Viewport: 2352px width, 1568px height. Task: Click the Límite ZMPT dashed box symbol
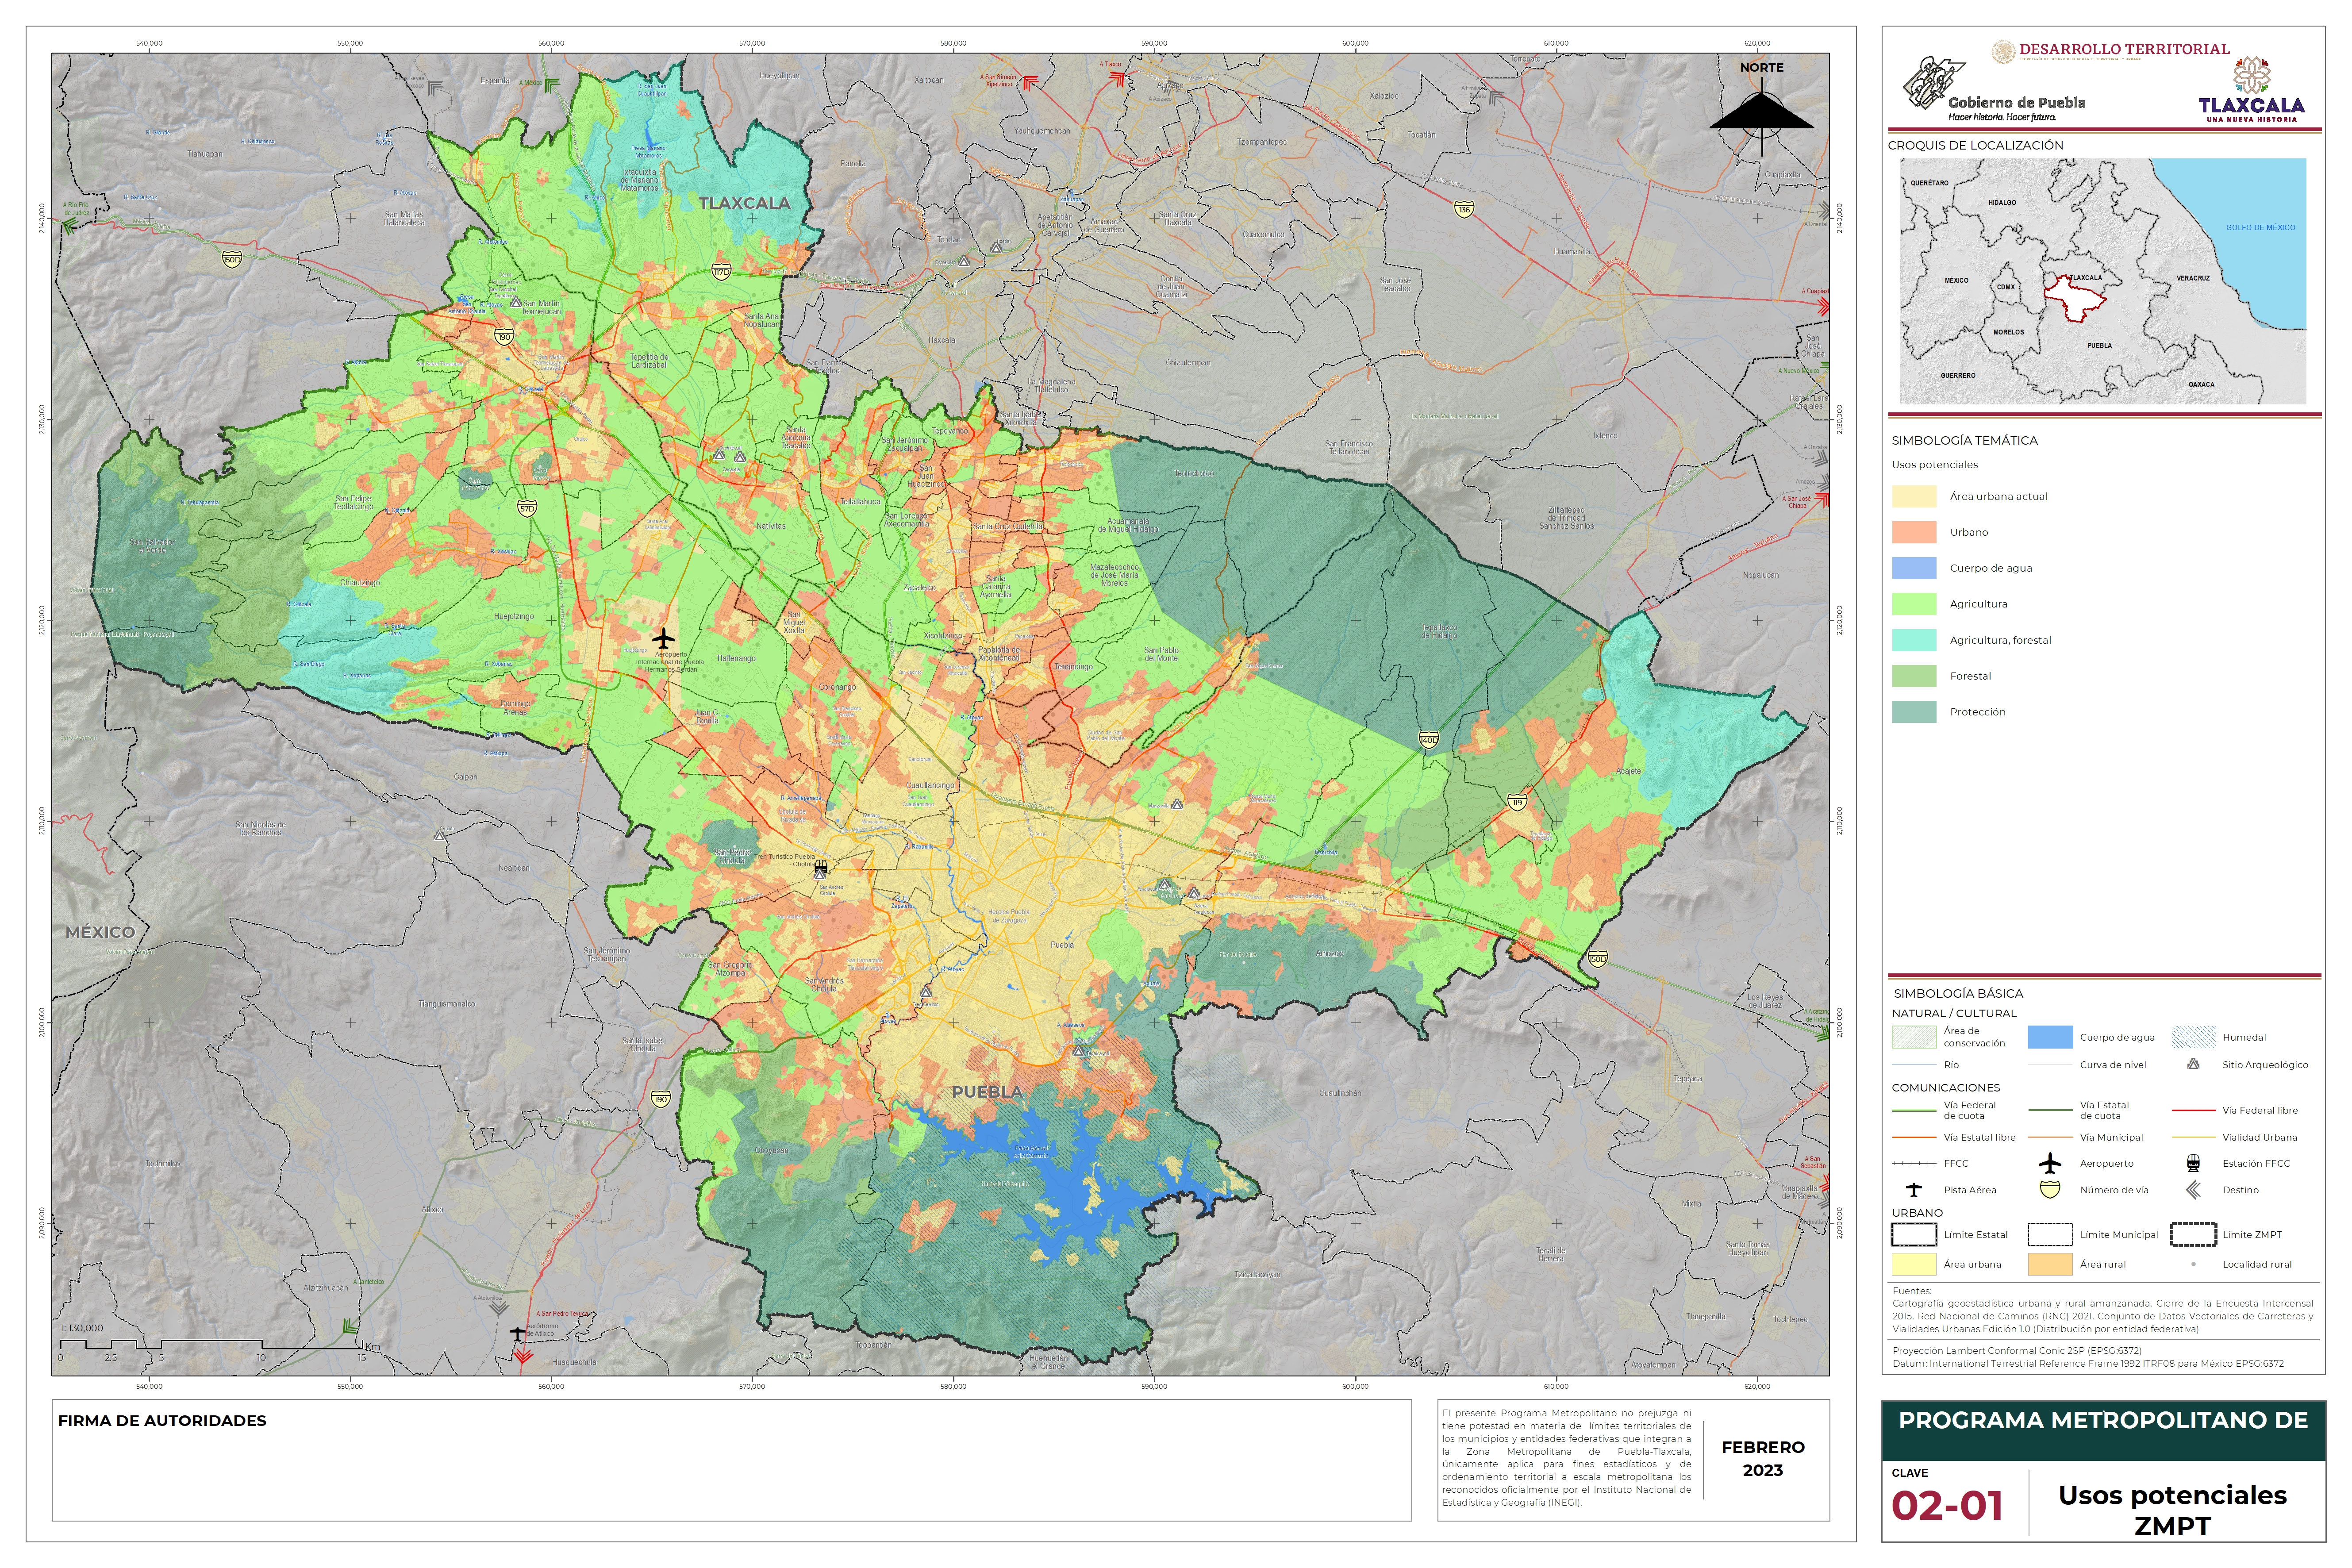coord(2194,1234)
